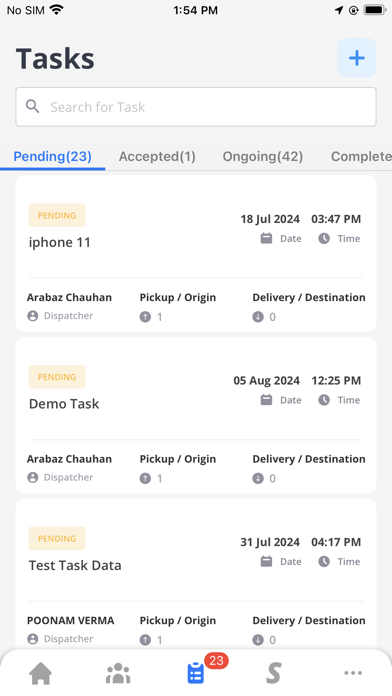Focus the Search for Task field

pos(196,107)
